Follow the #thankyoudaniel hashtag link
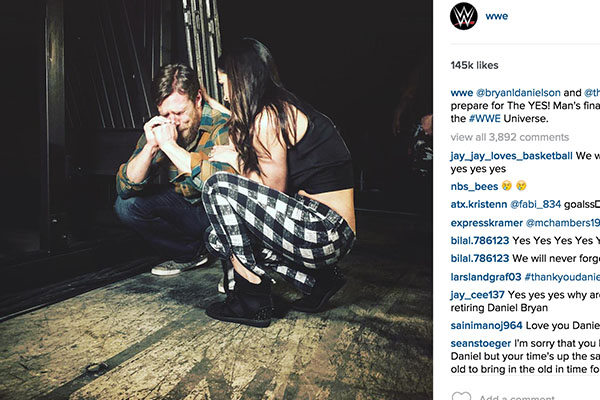 click(562, 277)
